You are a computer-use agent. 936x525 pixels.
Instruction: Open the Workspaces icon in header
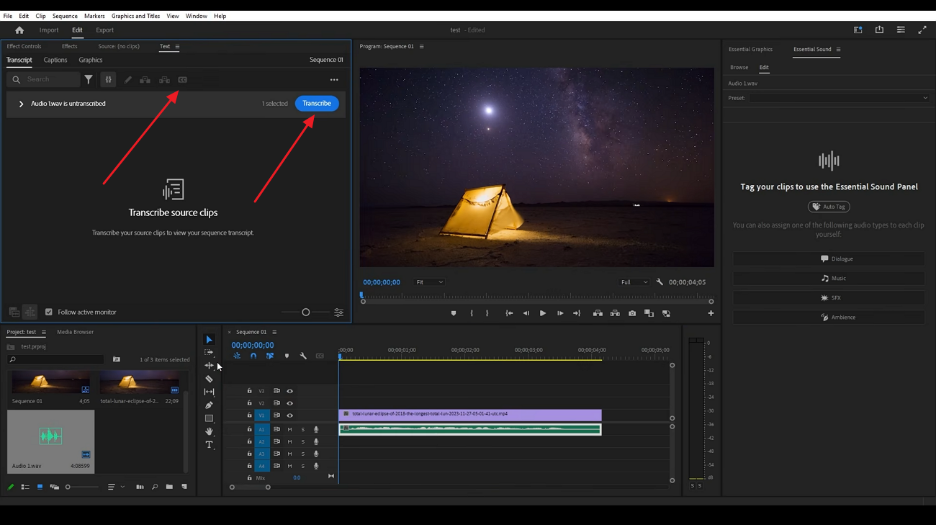858,30
